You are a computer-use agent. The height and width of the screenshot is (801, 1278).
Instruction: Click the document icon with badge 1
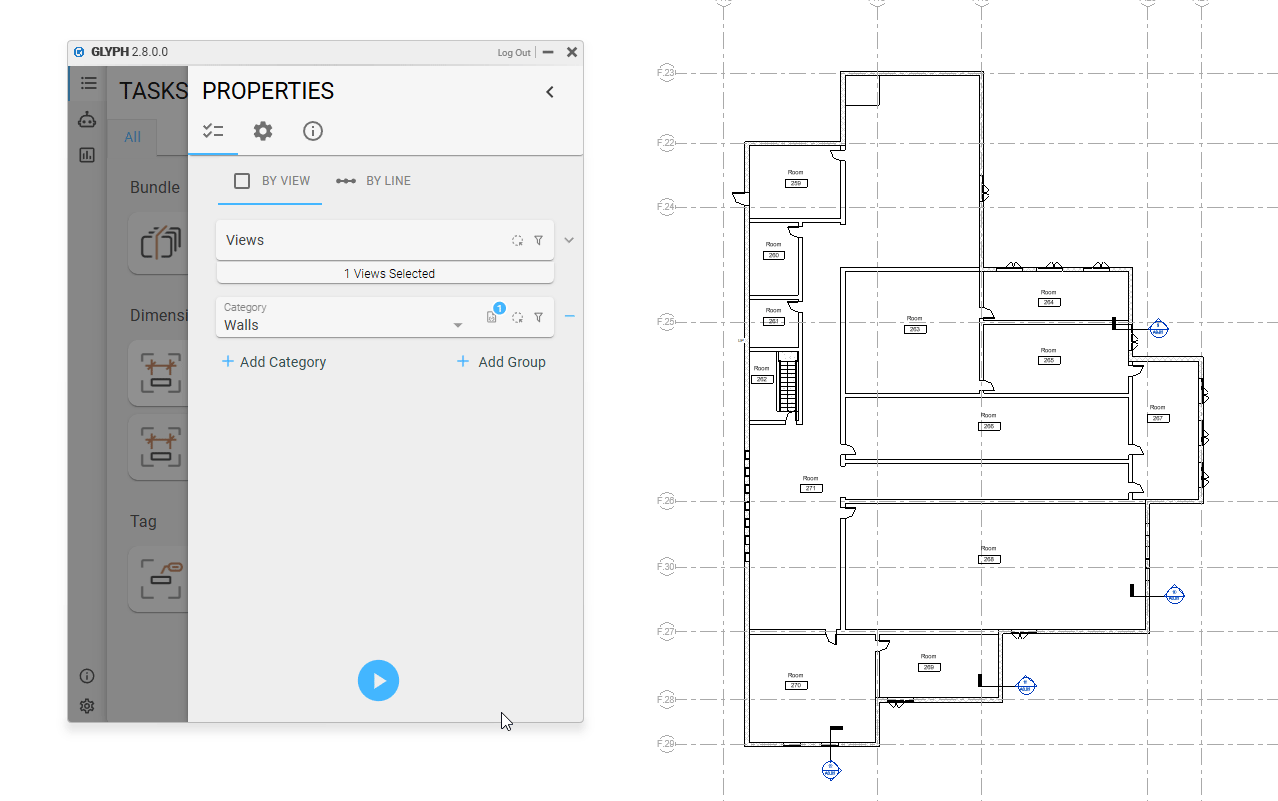[x=492, y=317]
